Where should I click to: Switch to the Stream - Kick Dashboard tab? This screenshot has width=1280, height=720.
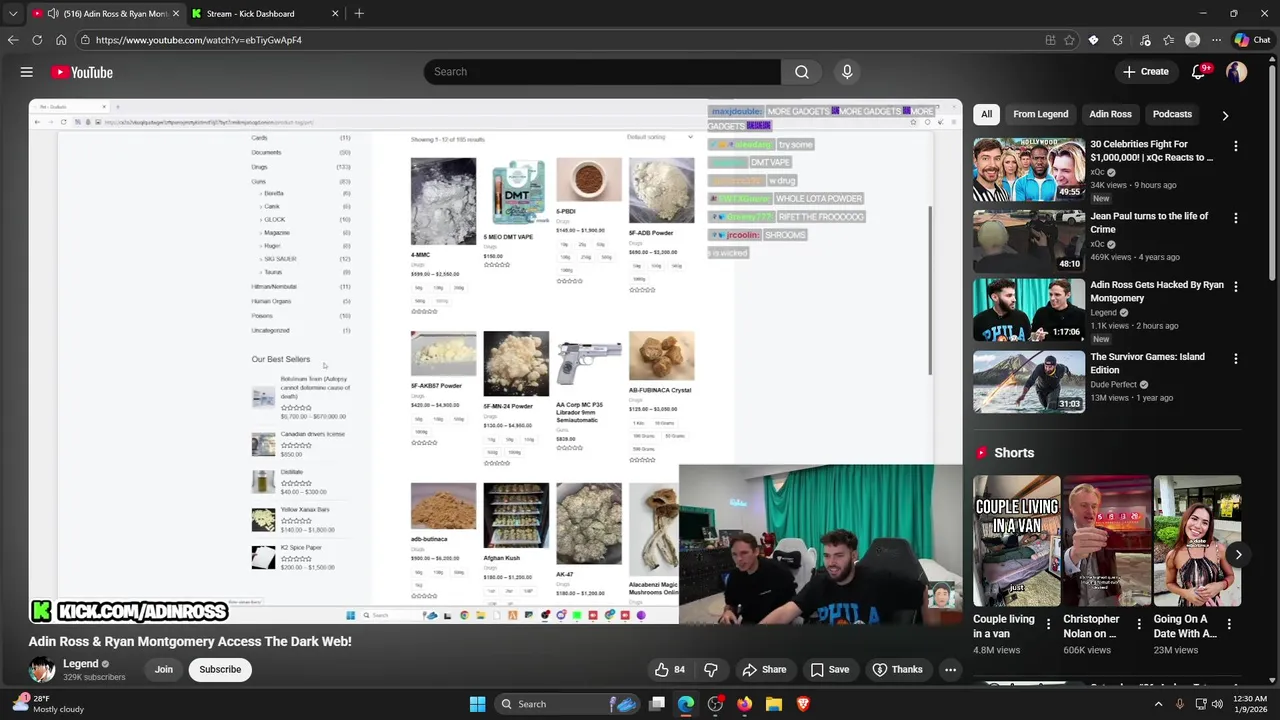pyautogui.click(x=265, y=14)
